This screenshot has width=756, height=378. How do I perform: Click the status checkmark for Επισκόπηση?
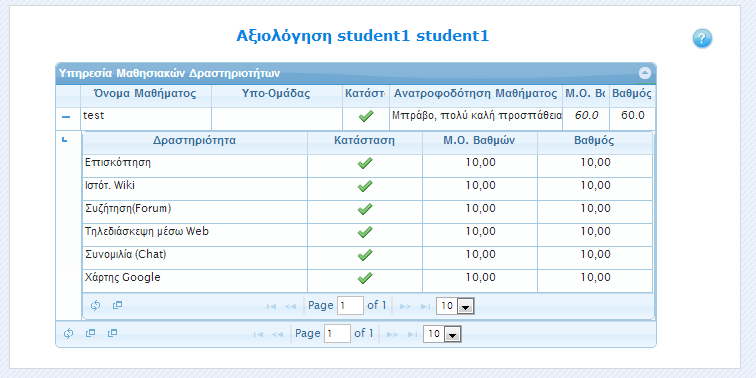click(365, 163)
